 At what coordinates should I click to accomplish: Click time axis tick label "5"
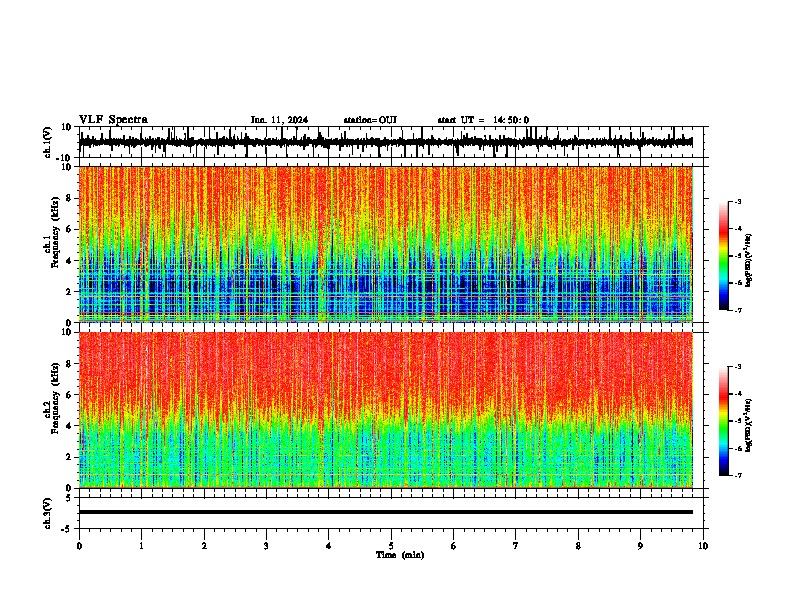click(391, 546)
